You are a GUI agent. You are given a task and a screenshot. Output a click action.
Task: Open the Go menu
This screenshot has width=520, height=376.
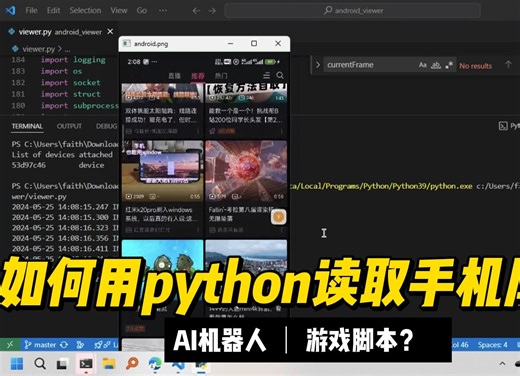[142, 10]
